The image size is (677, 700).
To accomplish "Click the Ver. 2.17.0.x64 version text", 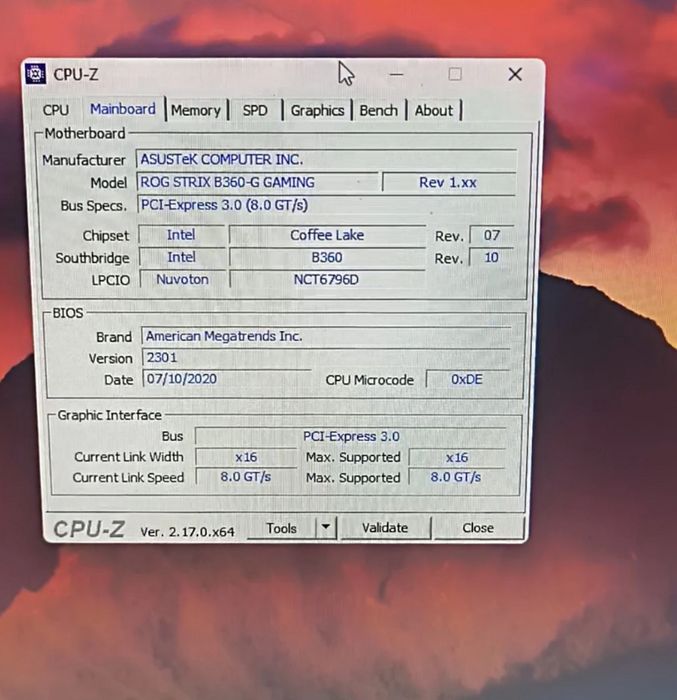I will (188, 531).
